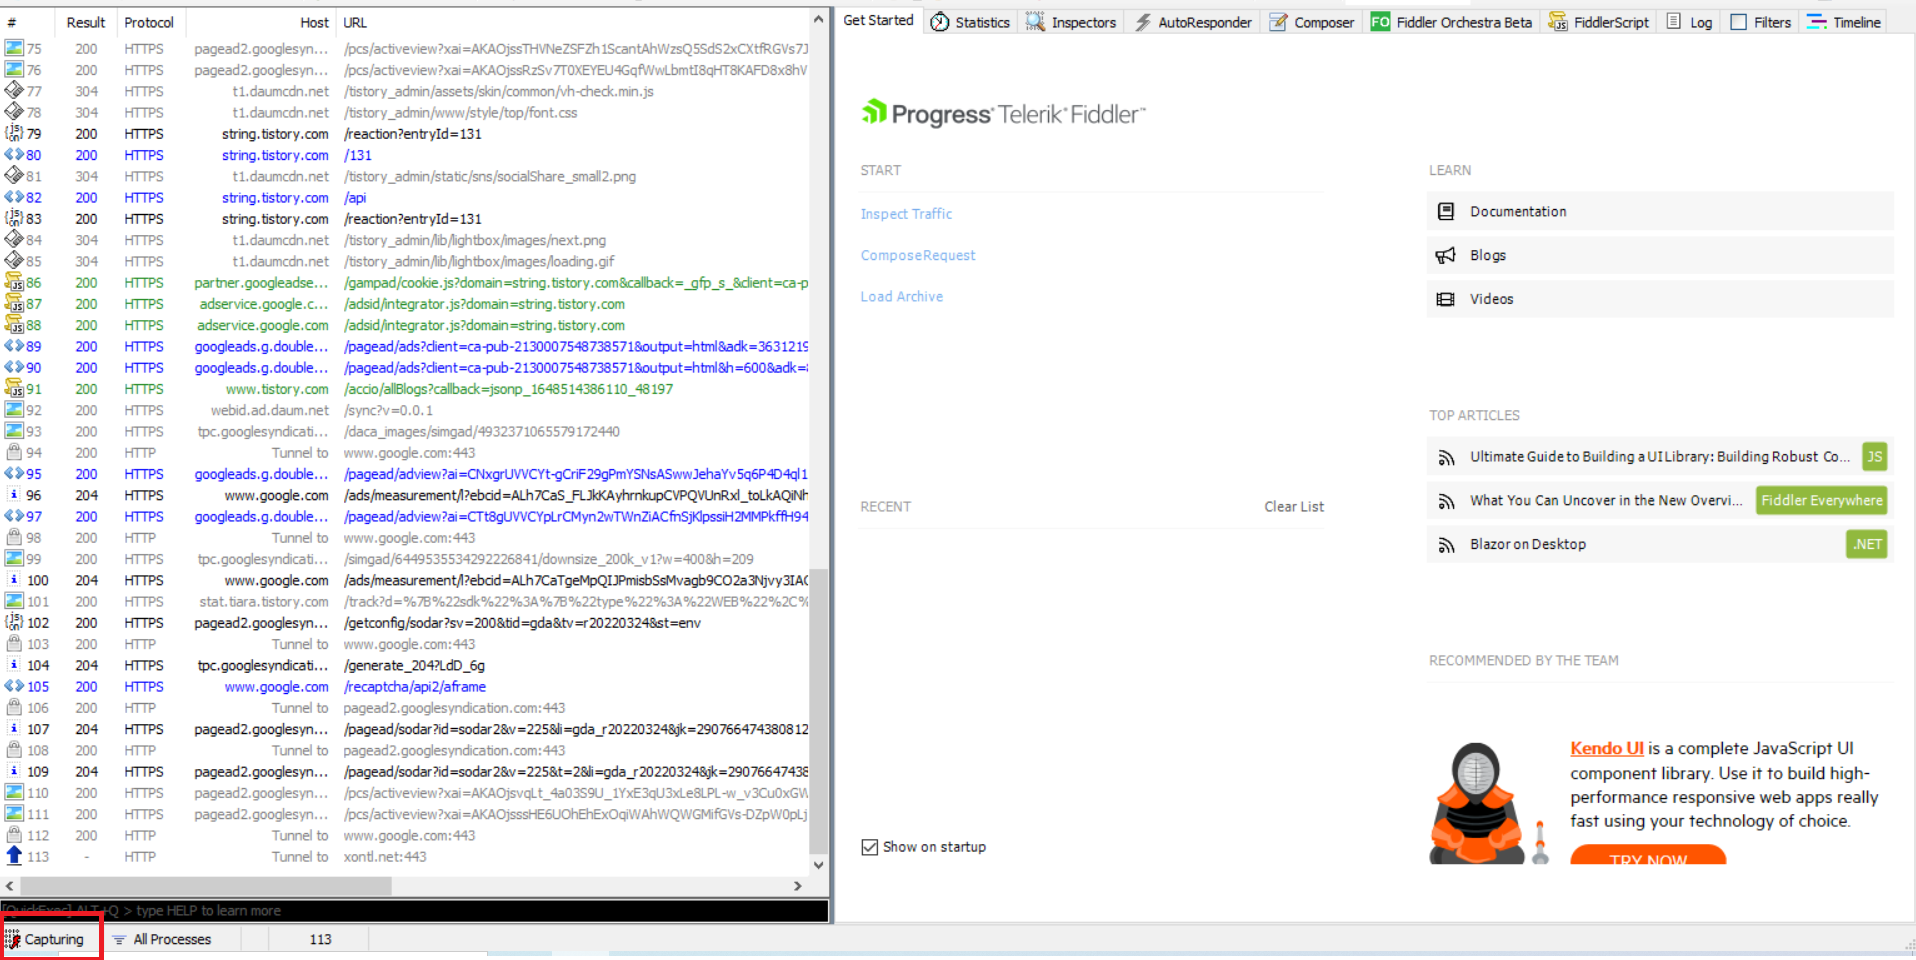Click the .NET article tag
The image size is (1916, 960).
1866,544
